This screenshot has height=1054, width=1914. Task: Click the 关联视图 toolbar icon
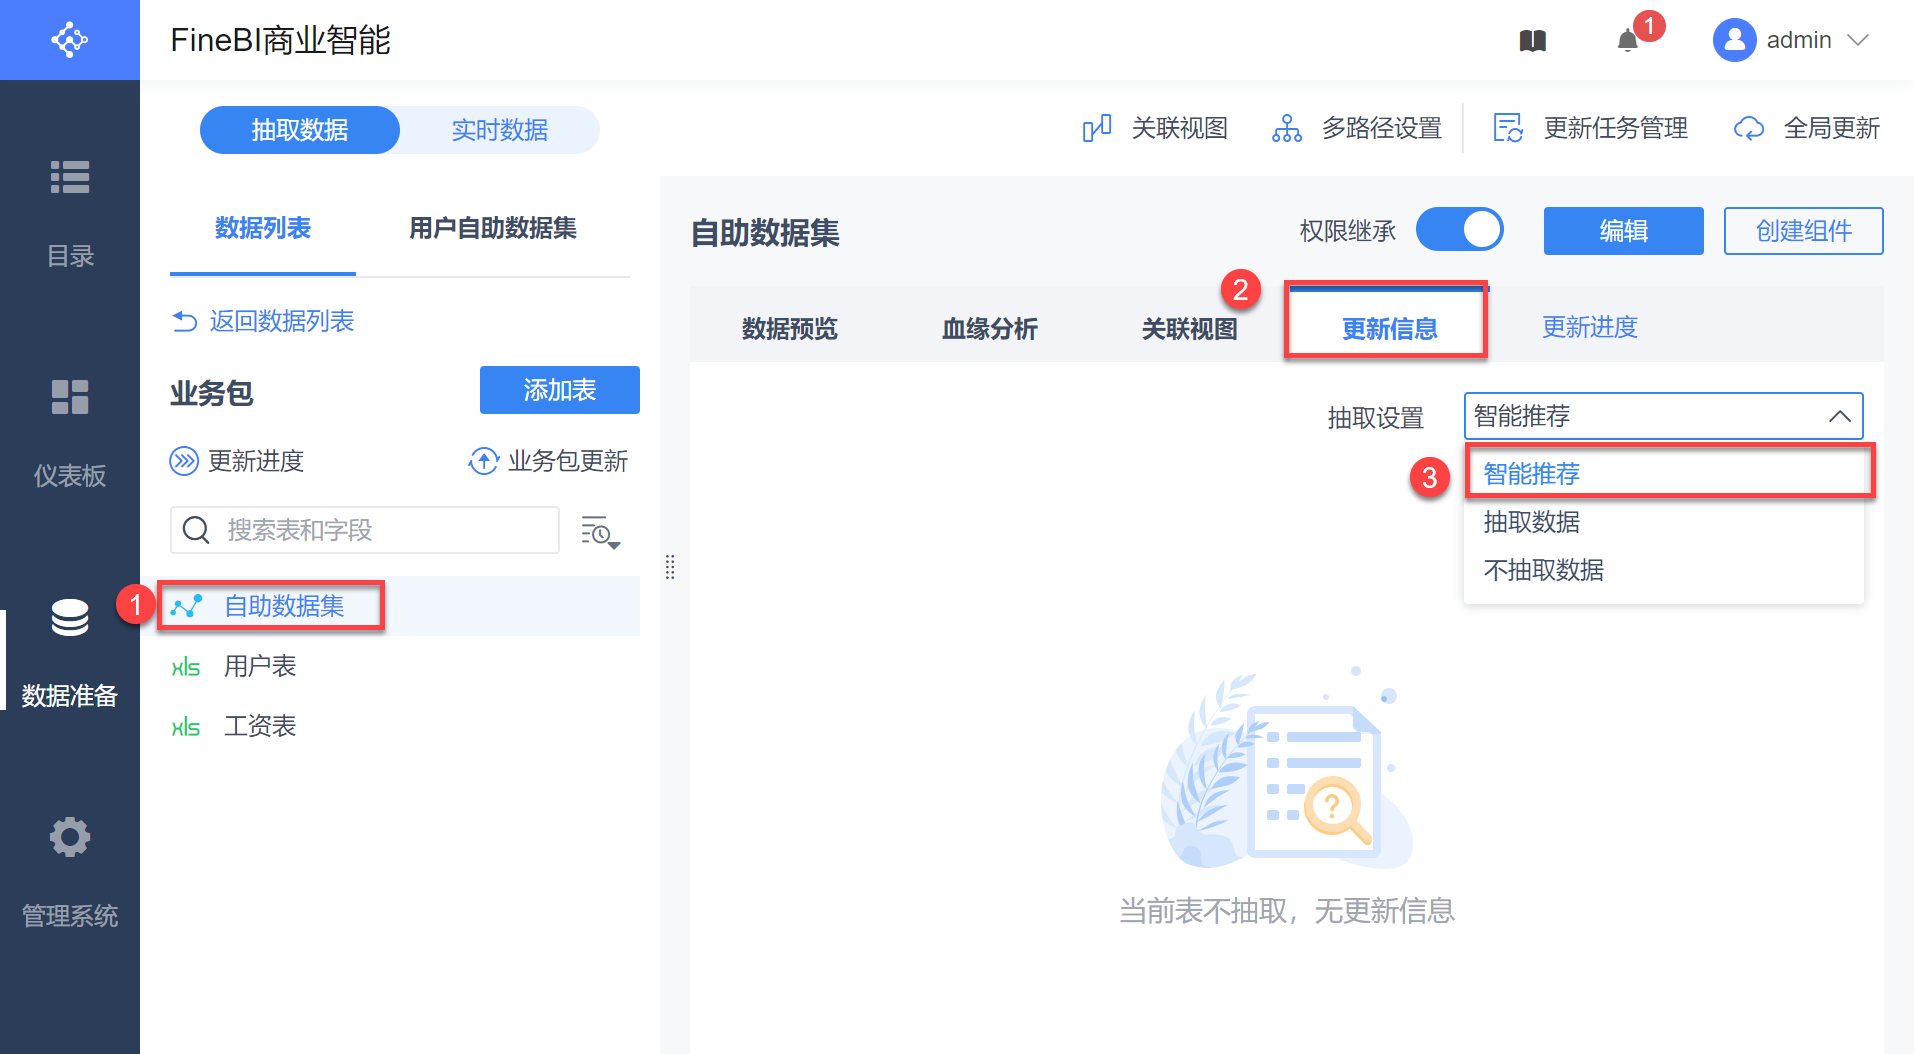tap(1097, 129)
